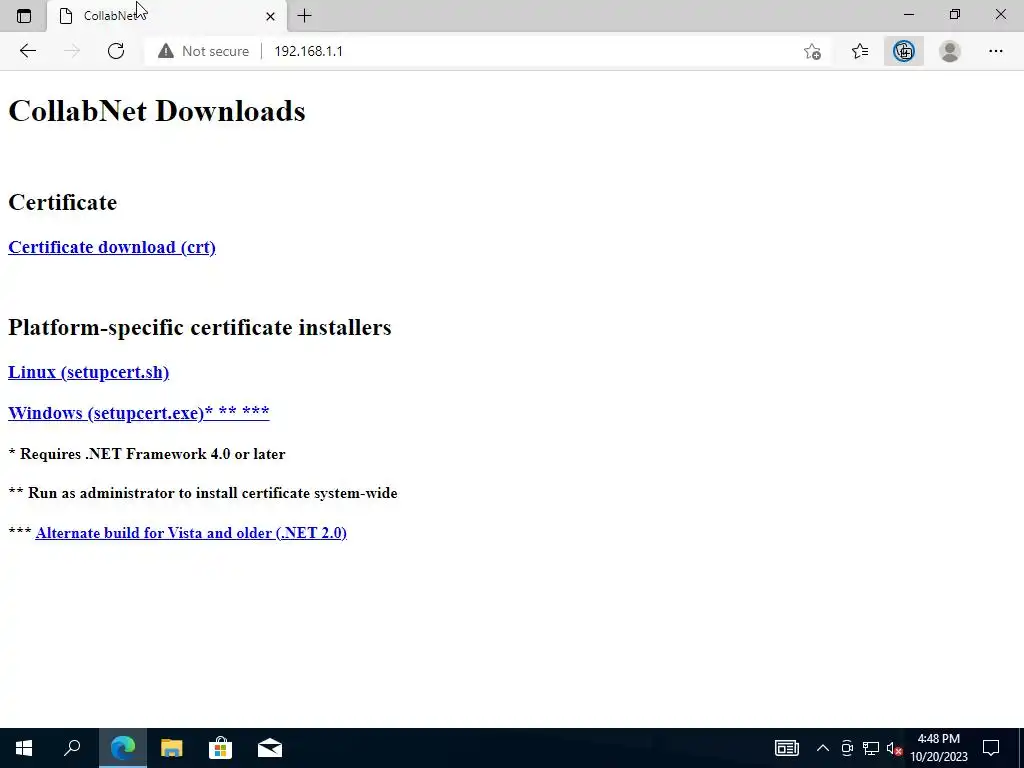Click the CollabNet Downloads heading
1024x768 pixels.
(x=157, y=110)
